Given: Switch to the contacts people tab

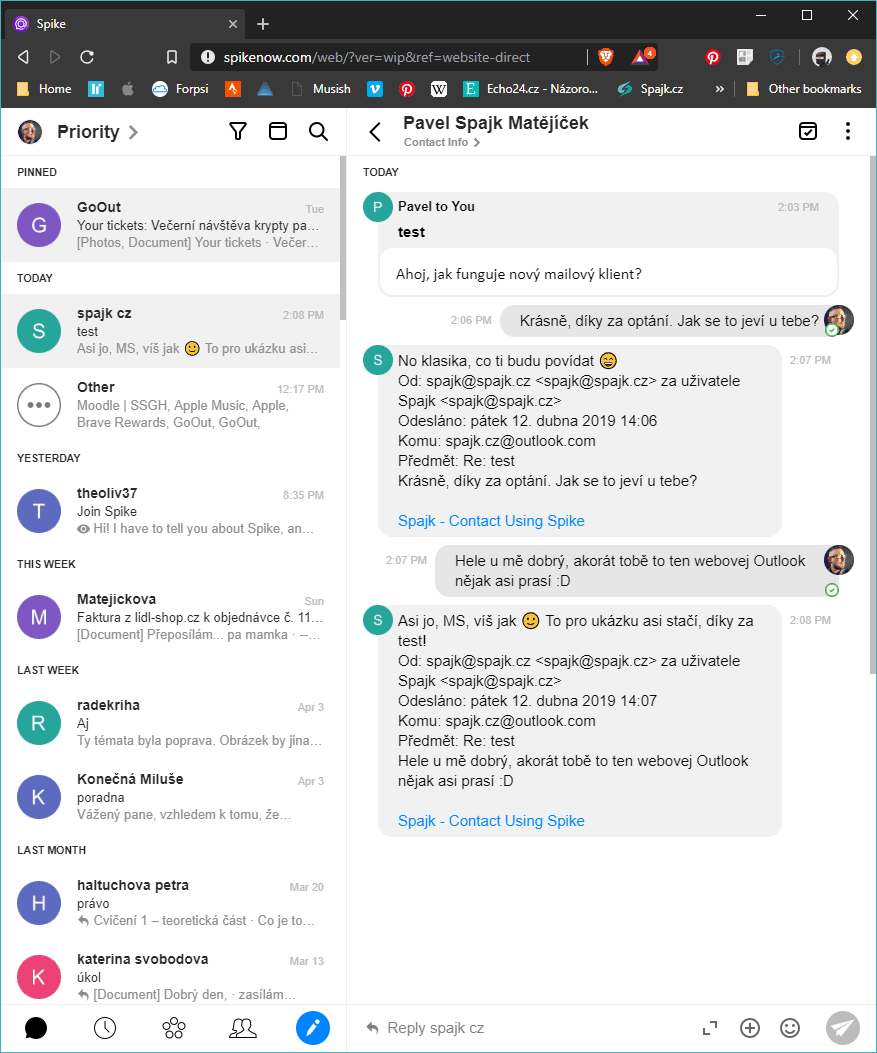Looking at the screenshot, I should point(243,1027).
